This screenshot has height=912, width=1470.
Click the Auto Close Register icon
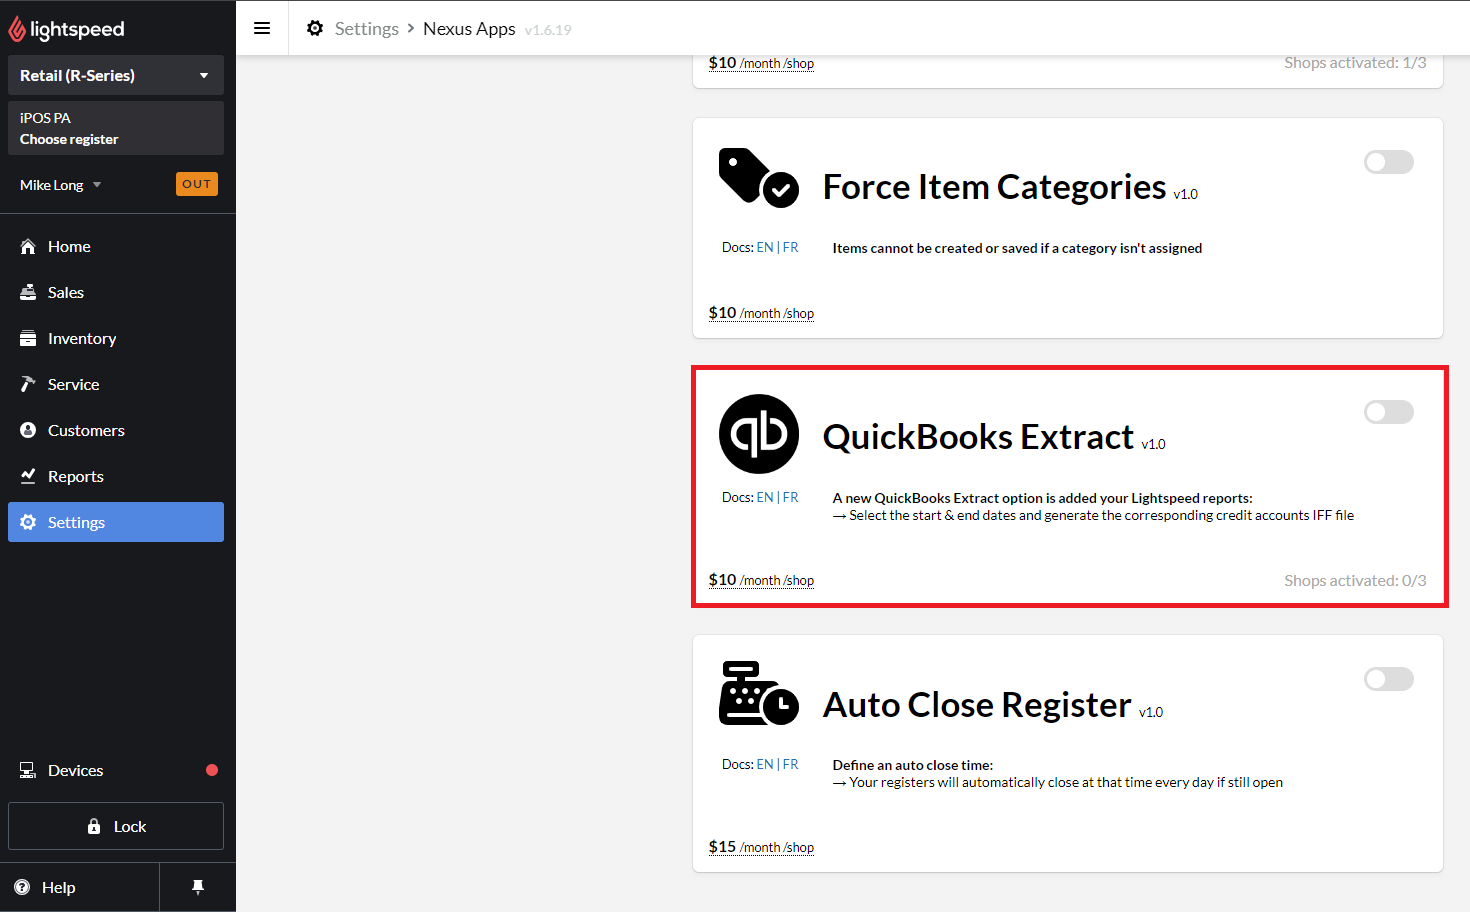tap(759, 693)
